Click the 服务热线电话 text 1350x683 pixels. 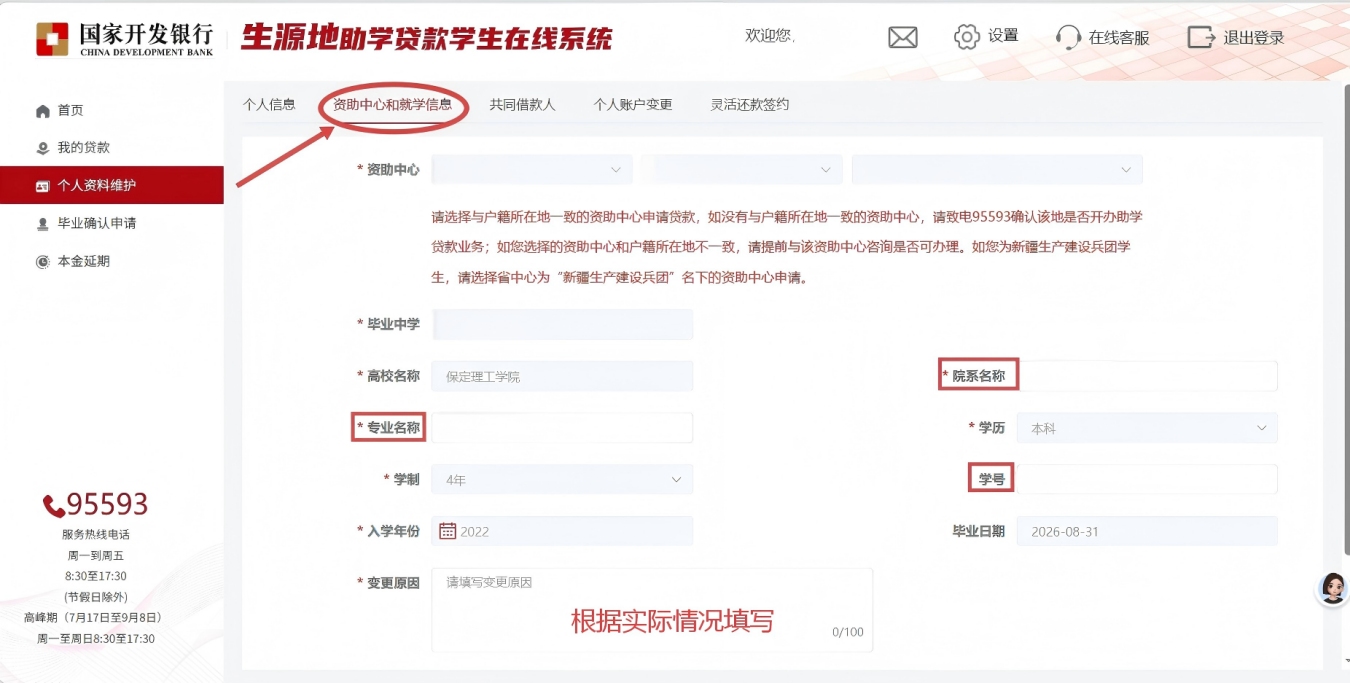tap(96, 535)
